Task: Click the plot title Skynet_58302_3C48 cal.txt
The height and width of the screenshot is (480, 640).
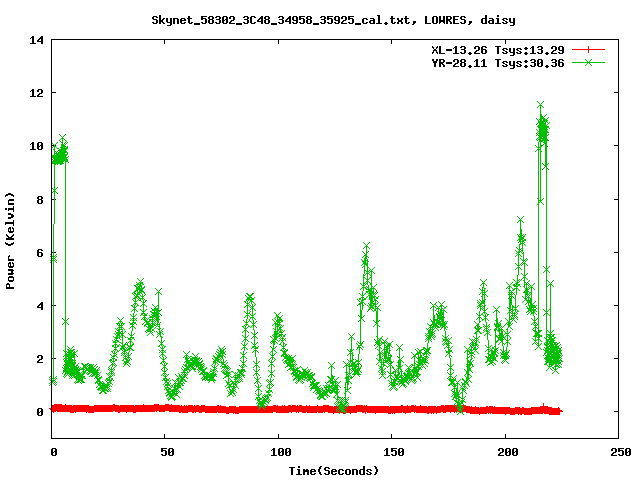Action: (x=333, y=20)
